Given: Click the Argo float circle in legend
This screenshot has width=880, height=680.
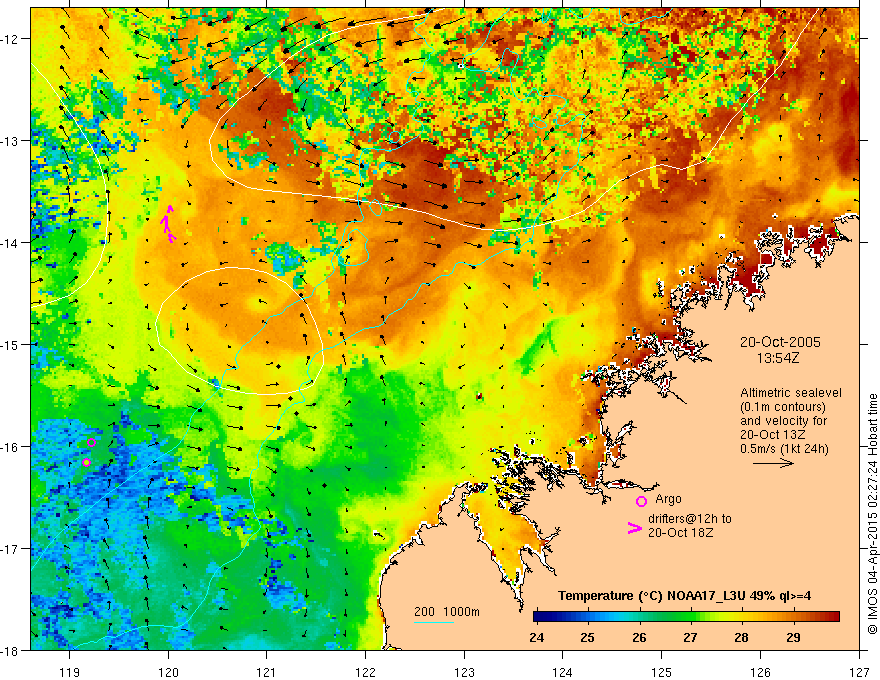Looking at the screenshot, I should 641,501.
